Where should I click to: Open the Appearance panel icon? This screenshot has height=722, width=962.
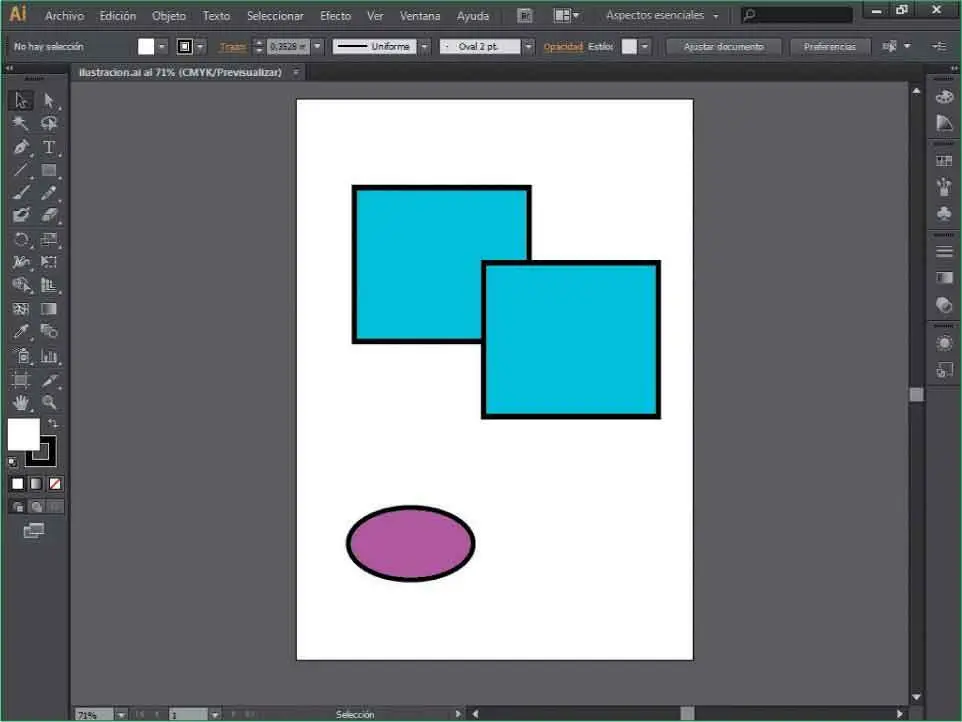coord(945,343)
